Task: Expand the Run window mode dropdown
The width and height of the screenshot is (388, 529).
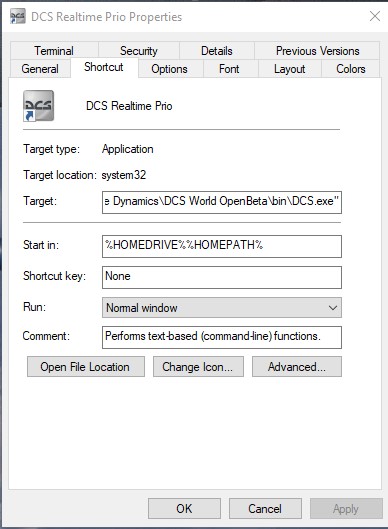Action: (x=222, y=307)
